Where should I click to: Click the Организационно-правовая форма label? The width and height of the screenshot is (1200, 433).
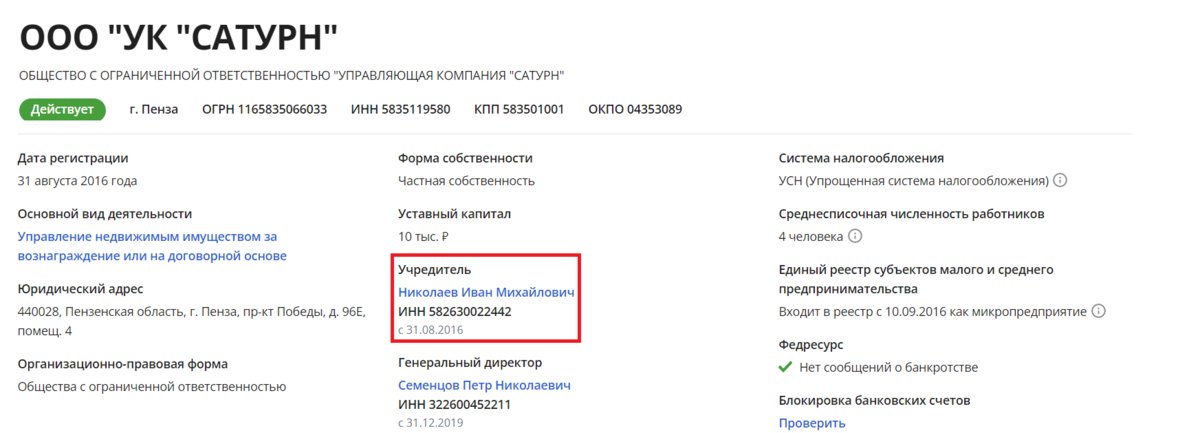tap(123, 364)
